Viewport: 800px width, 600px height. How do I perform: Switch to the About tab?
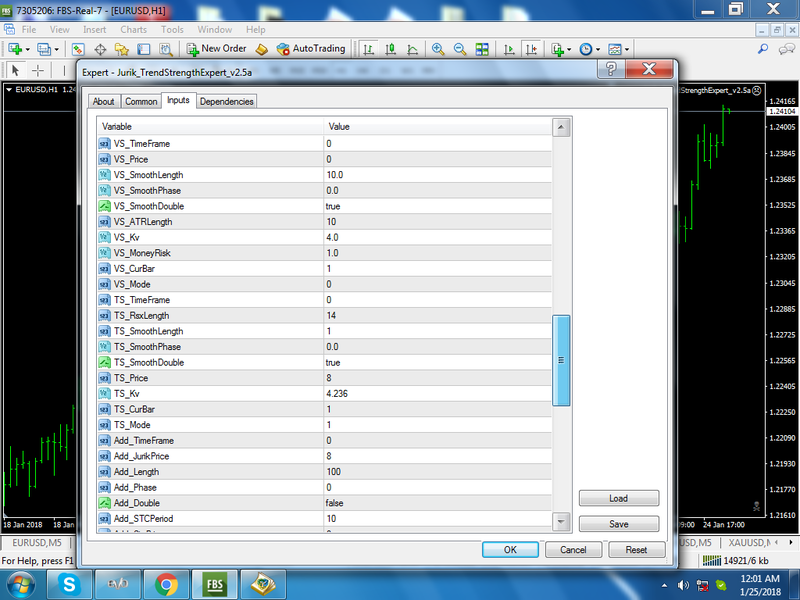click(x=104, y=102)
